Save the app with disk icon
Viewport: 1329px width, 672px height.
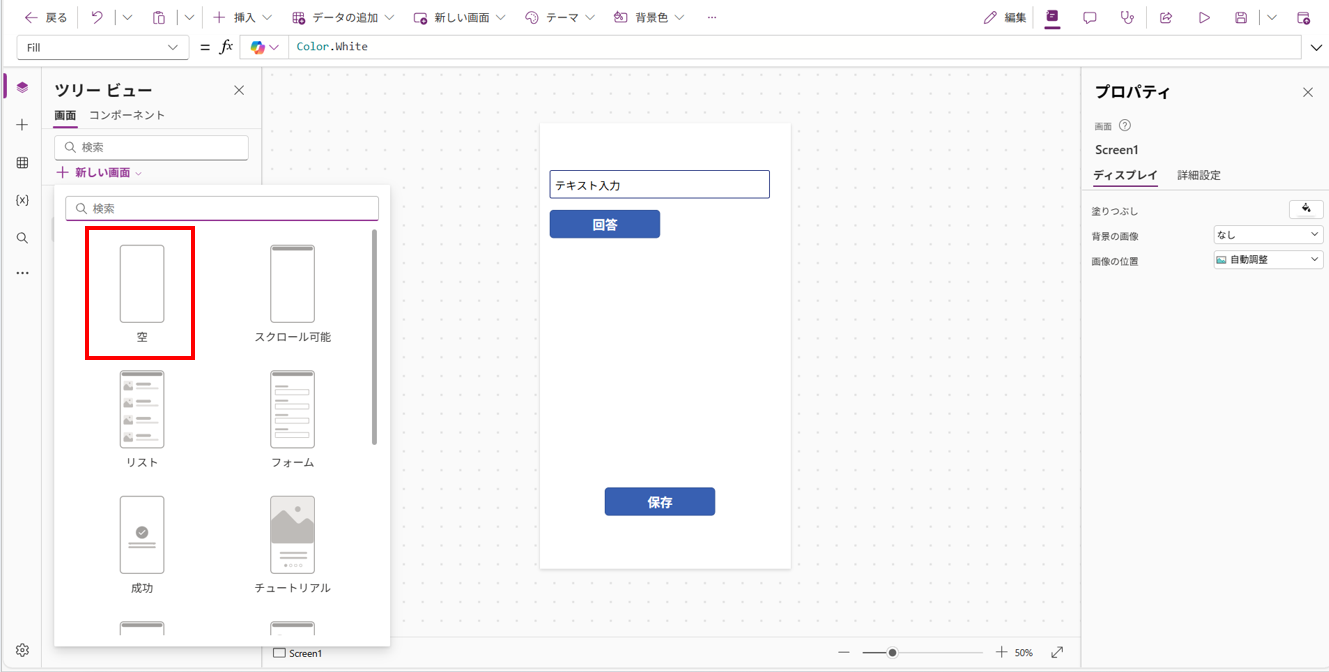(x=1241, y=18)
